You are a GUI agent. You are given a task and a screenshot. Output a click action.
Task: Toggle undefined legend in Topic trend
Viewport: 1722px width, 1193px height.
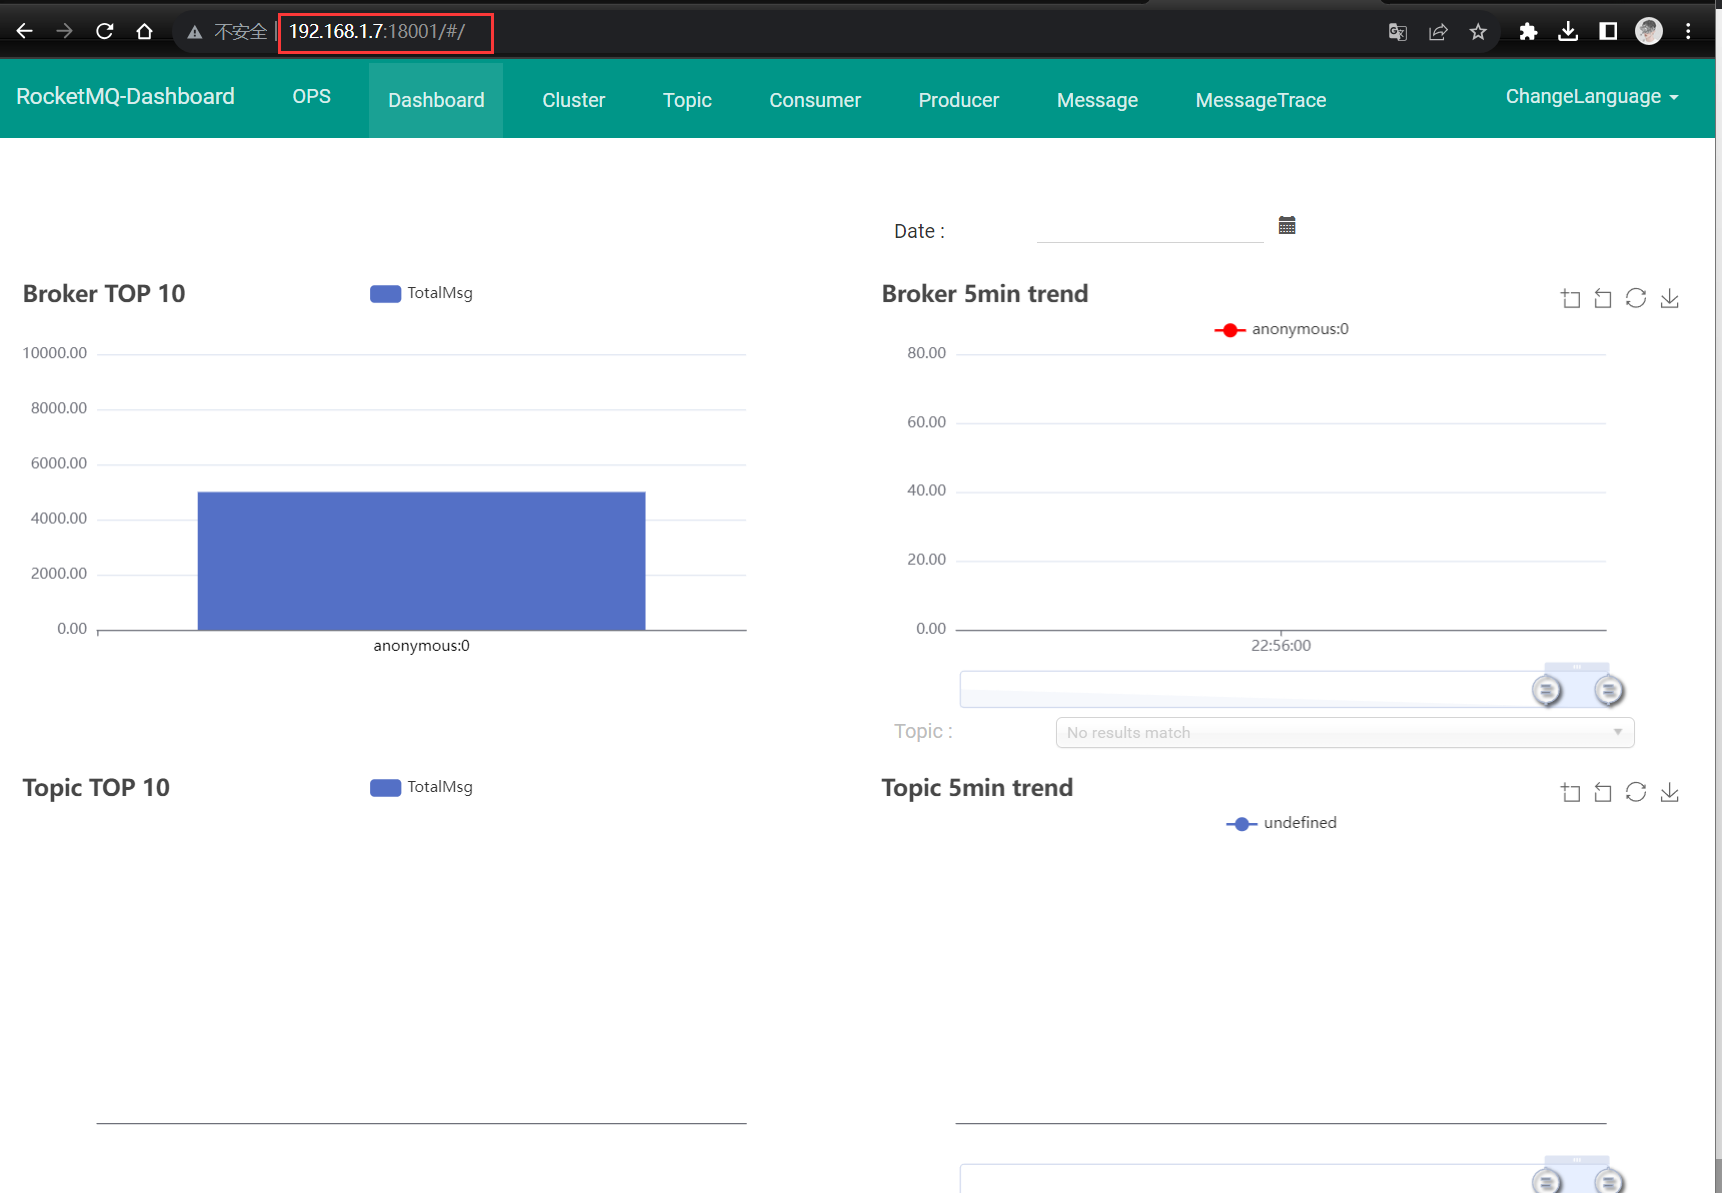pyautogui.click(x=1282, y=823)
